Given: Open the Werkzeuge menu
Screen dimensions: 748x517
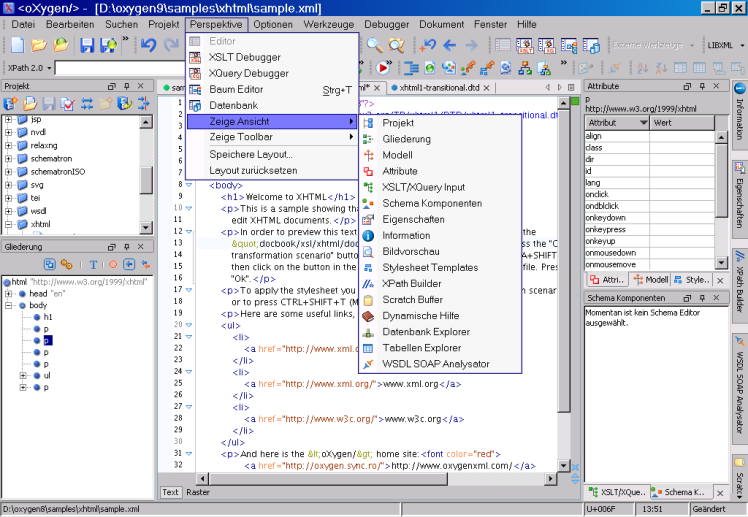Looking at the screenshot, I should pyautogui.click(x=329, y=24).
